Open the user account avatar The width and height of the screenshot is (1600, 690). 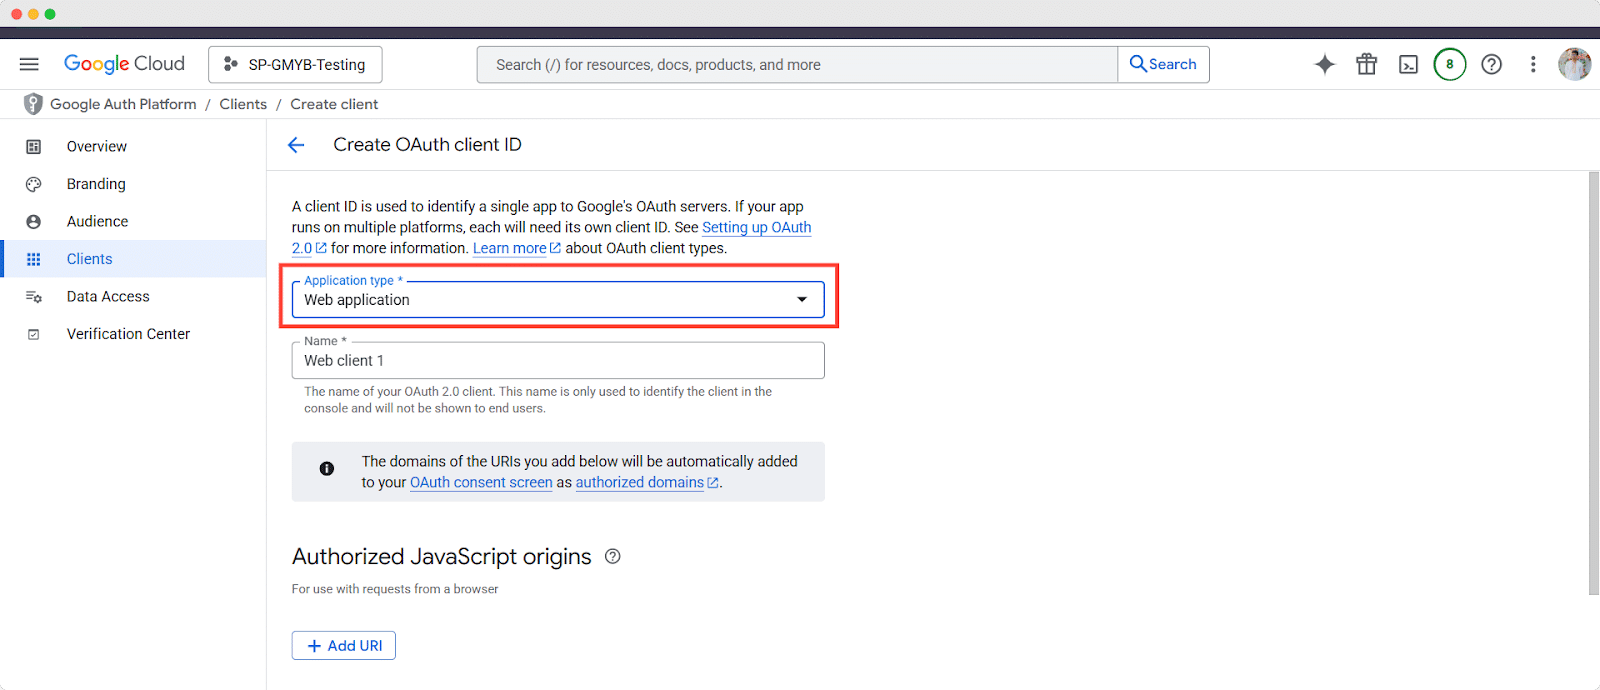pos(1575,64)
